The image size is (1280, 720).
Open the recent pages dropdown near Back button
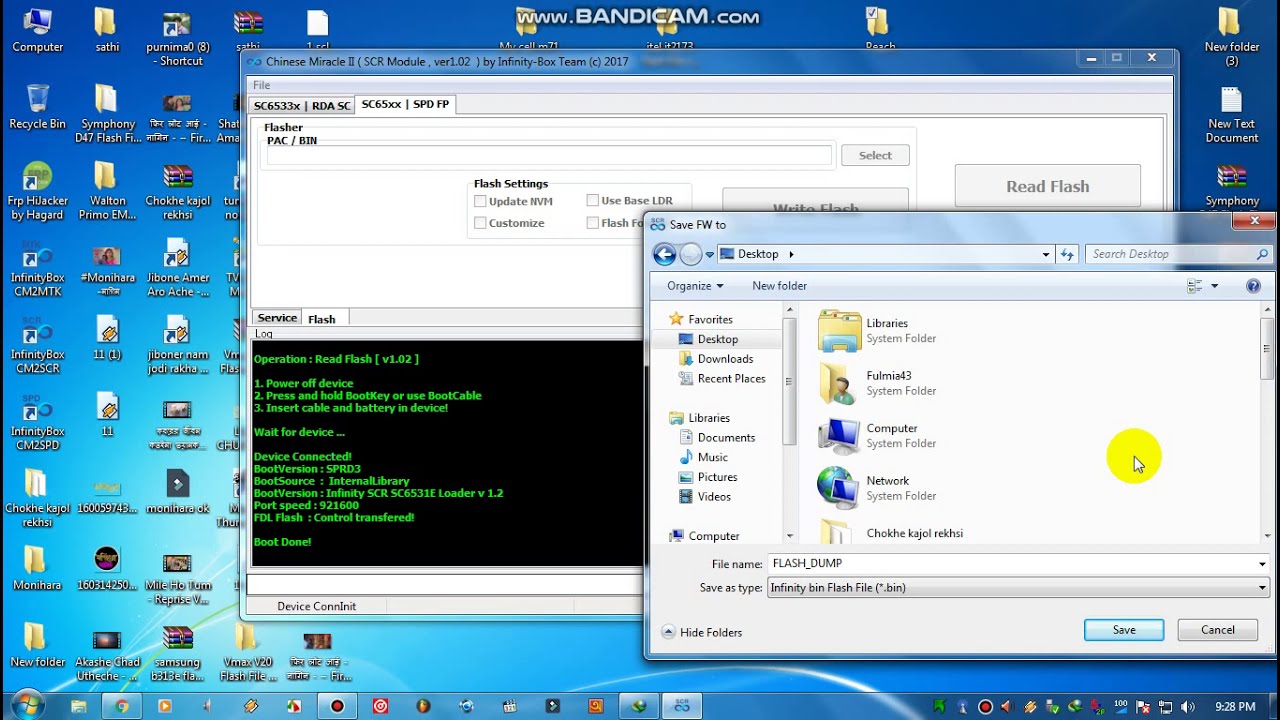point(709,255)
